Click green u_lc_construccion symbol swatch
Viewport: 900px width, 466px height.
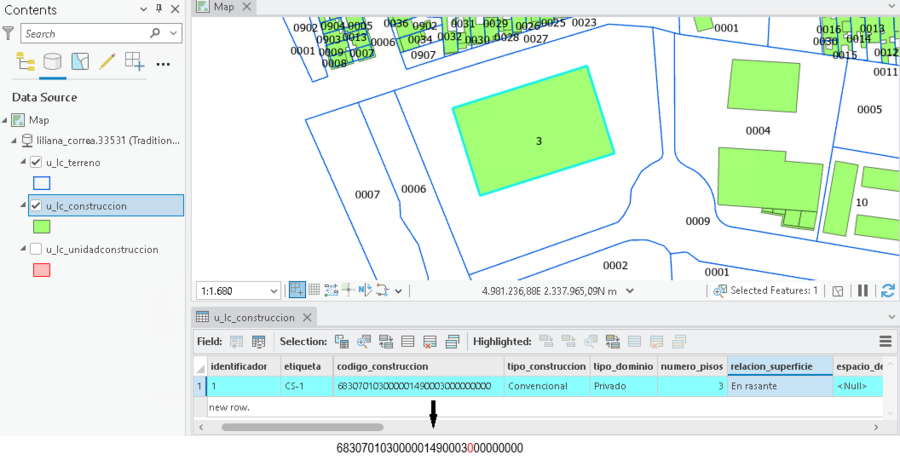coord(42,227)
